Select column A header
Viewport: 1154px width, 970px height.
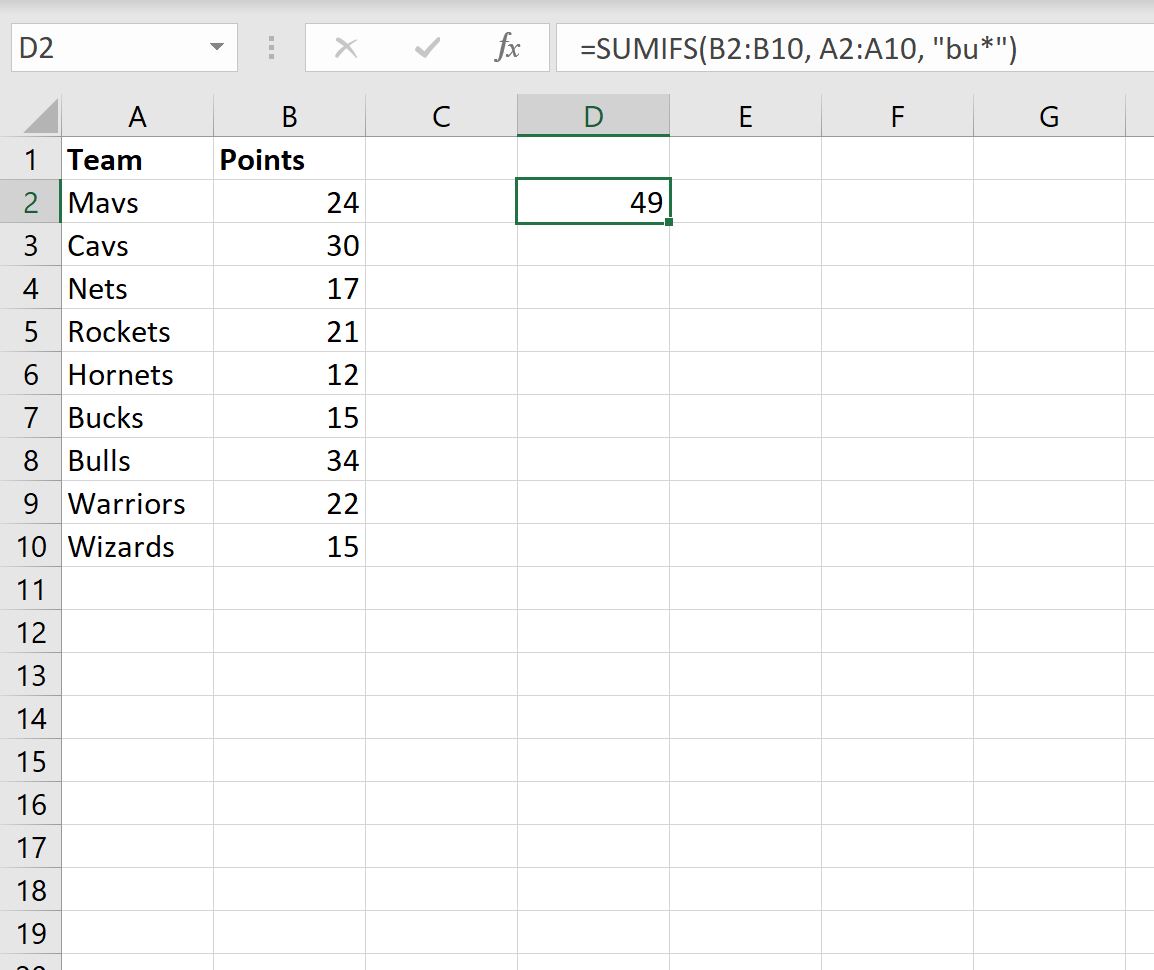point(137,116)
